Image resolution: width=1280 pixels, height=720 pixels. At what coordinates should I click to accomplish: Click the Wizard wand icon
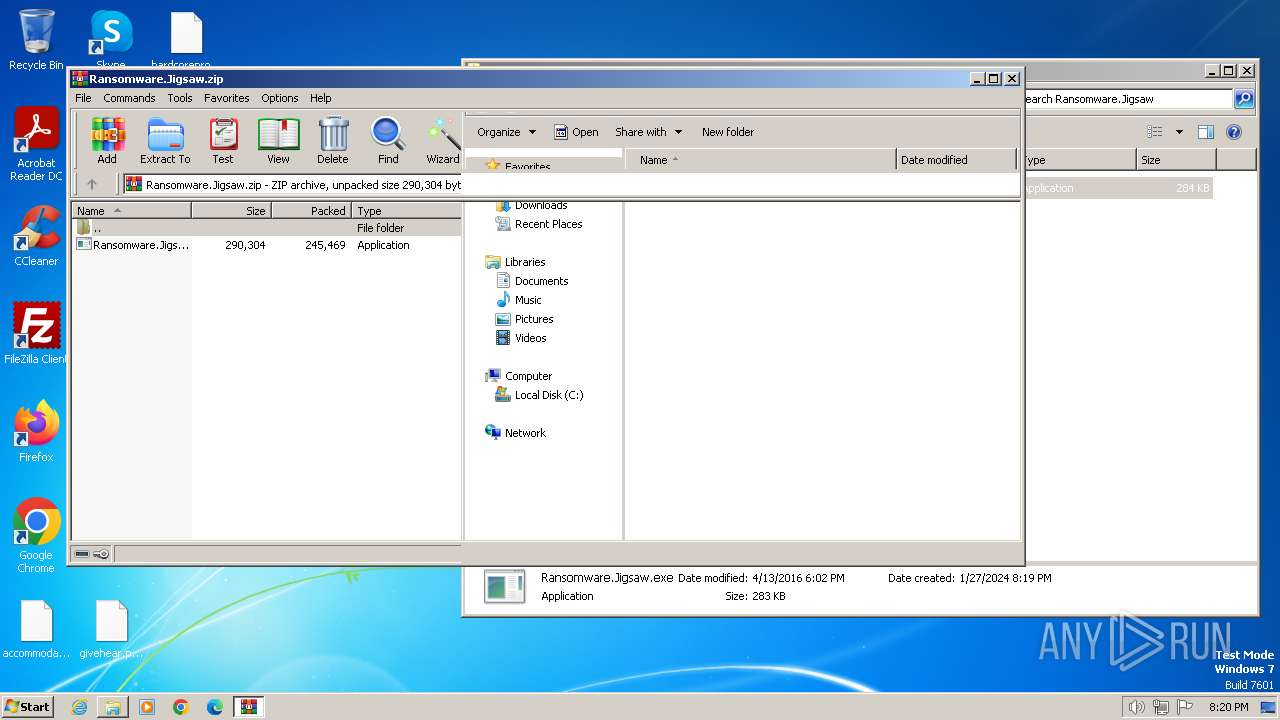click(x=443, y=140)
